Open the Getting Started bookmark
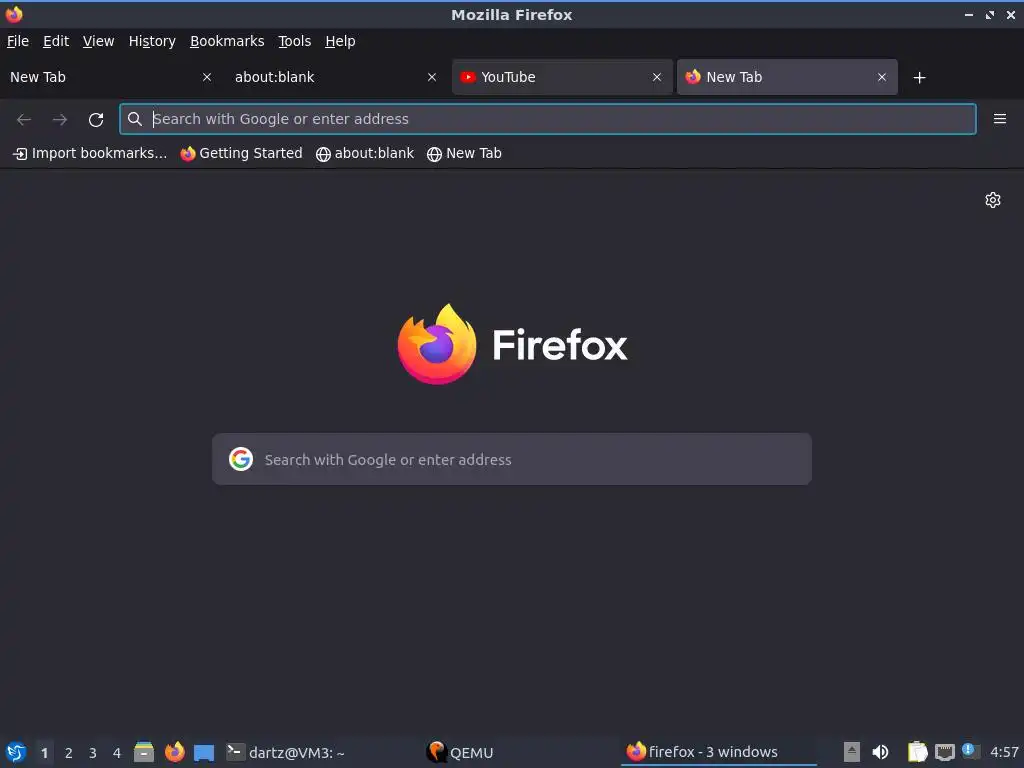Image resolution: width=1024 pixels, height=768 pixels. click(x=241, y=153)
